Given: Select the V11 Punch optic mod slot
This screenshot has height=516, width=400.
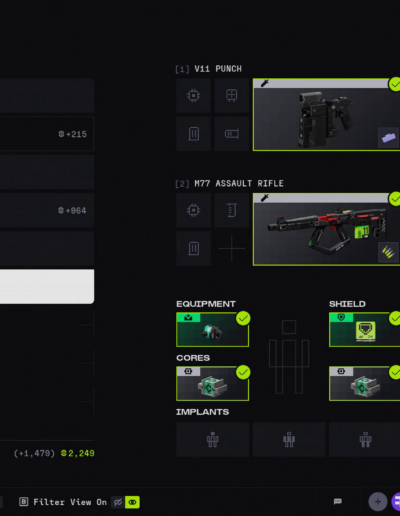Looking at the screenshot, I should tap(232, 96).
